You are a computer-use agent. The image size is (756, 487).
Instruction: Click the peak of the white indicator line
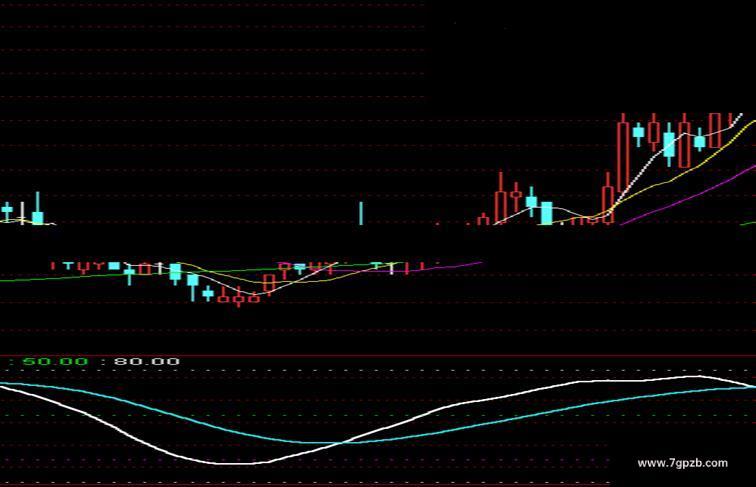pyautogui.click(x=697, y=376)
